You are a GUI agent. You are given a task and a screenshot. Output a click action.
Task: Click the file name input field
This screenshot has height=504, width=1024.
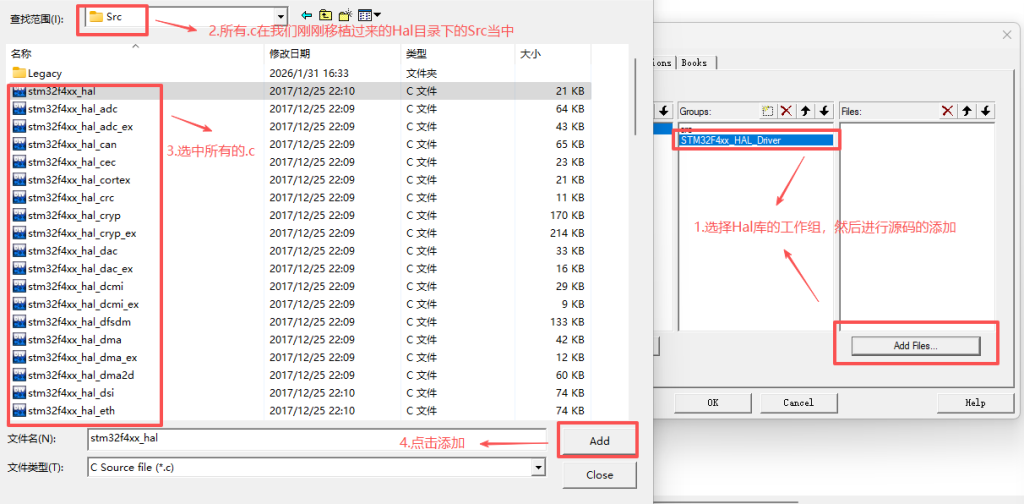point(315,438)
